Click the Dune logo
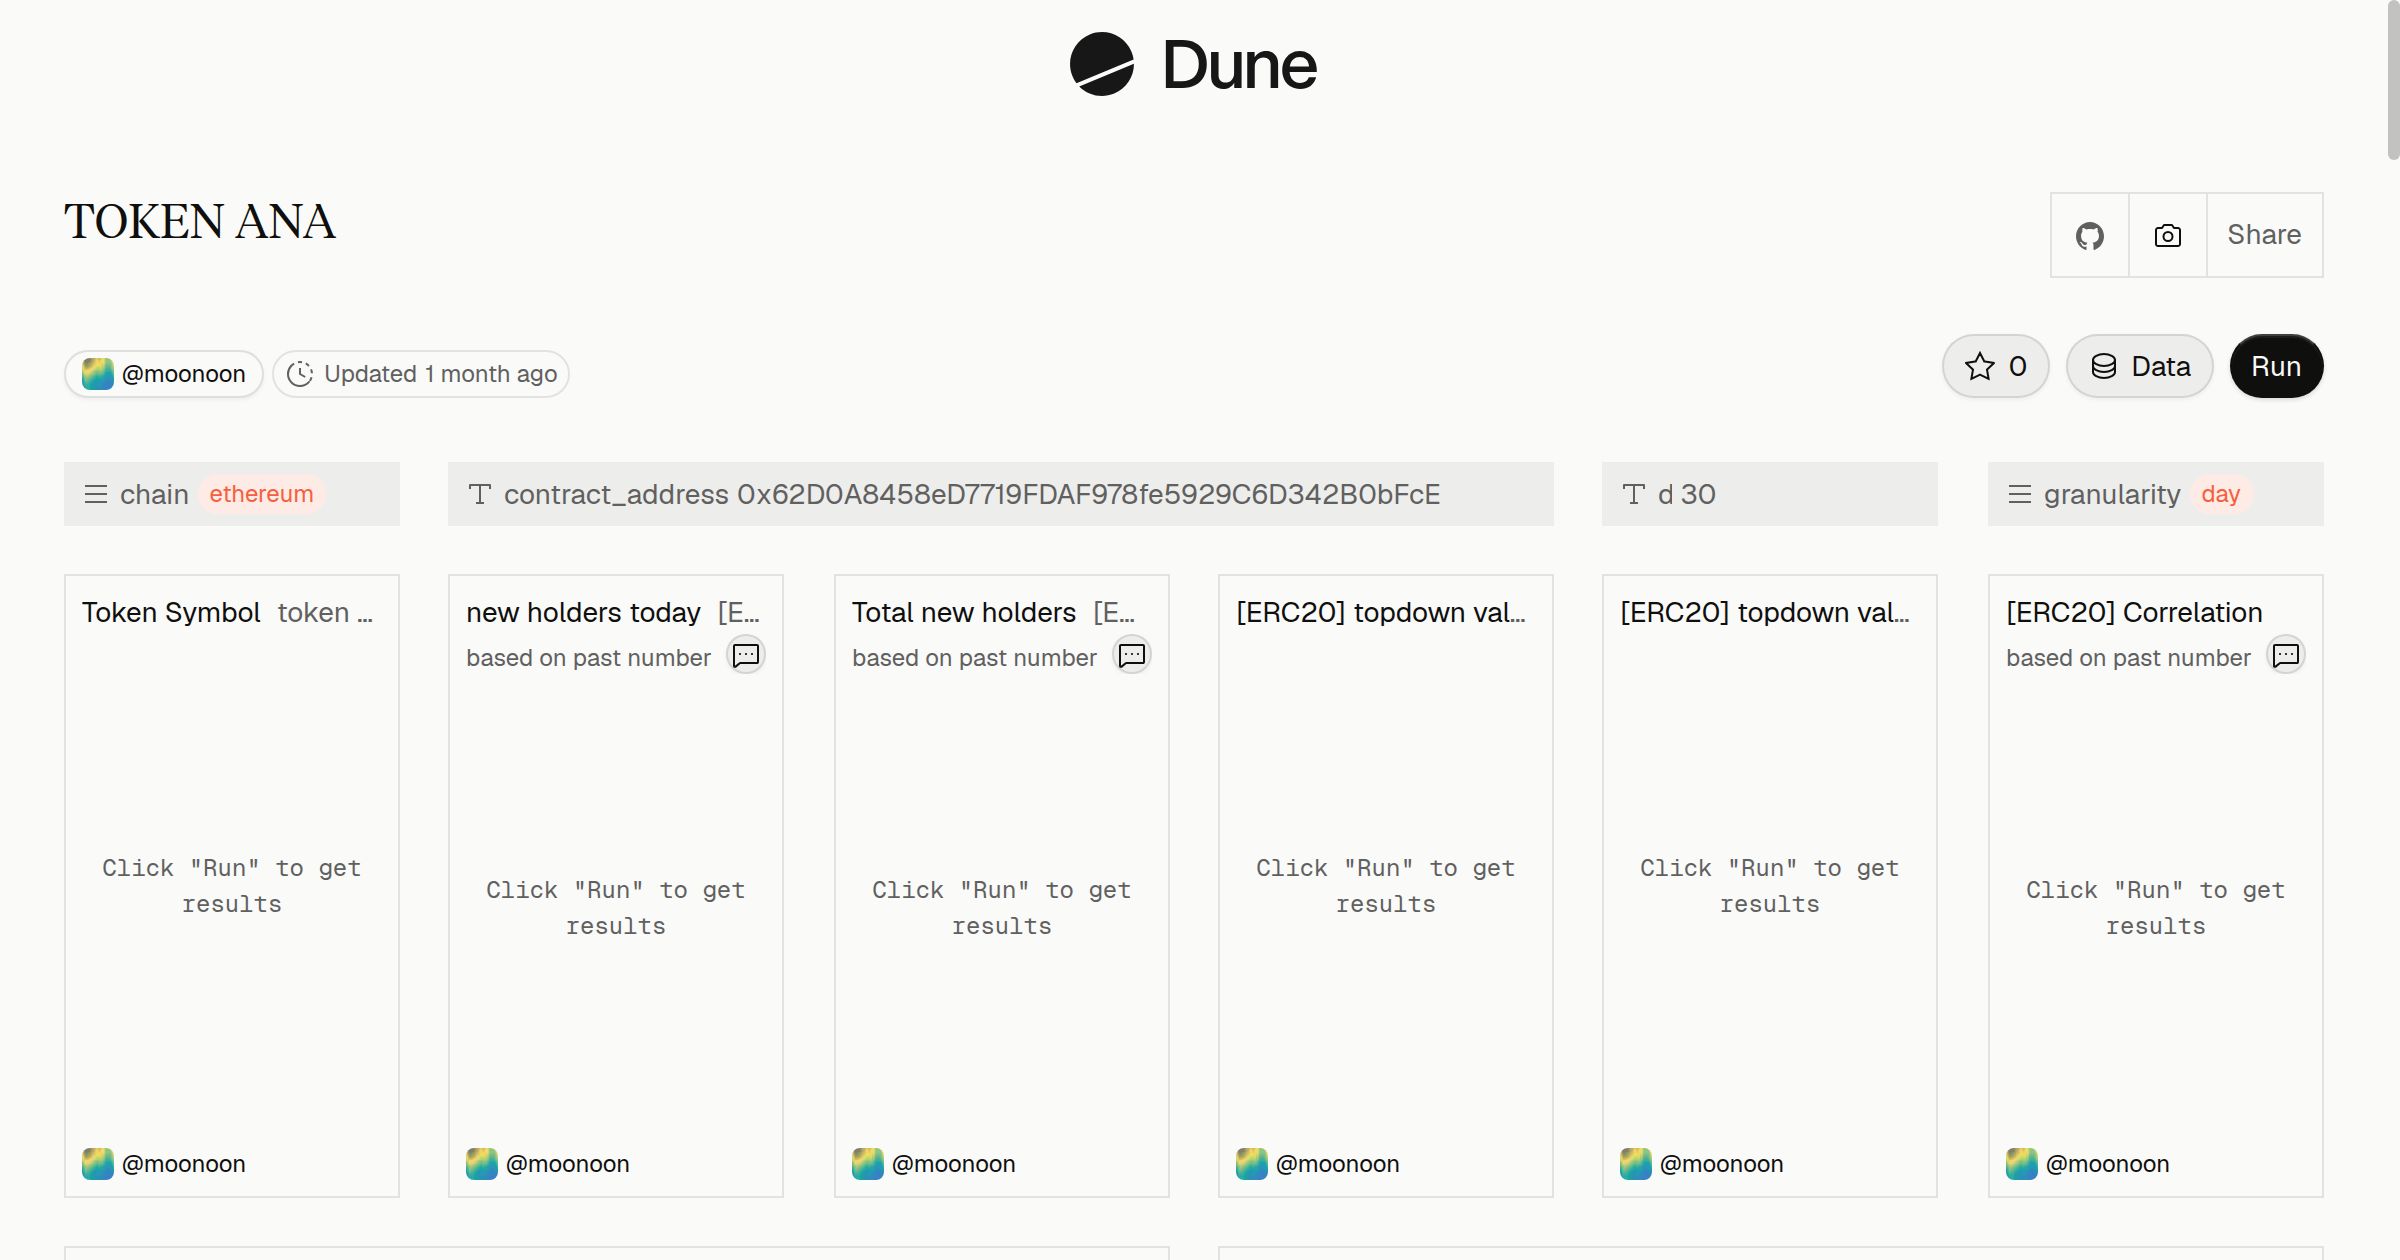Viewport: 2400px width, 1260px height. (x=1193, y=65)
